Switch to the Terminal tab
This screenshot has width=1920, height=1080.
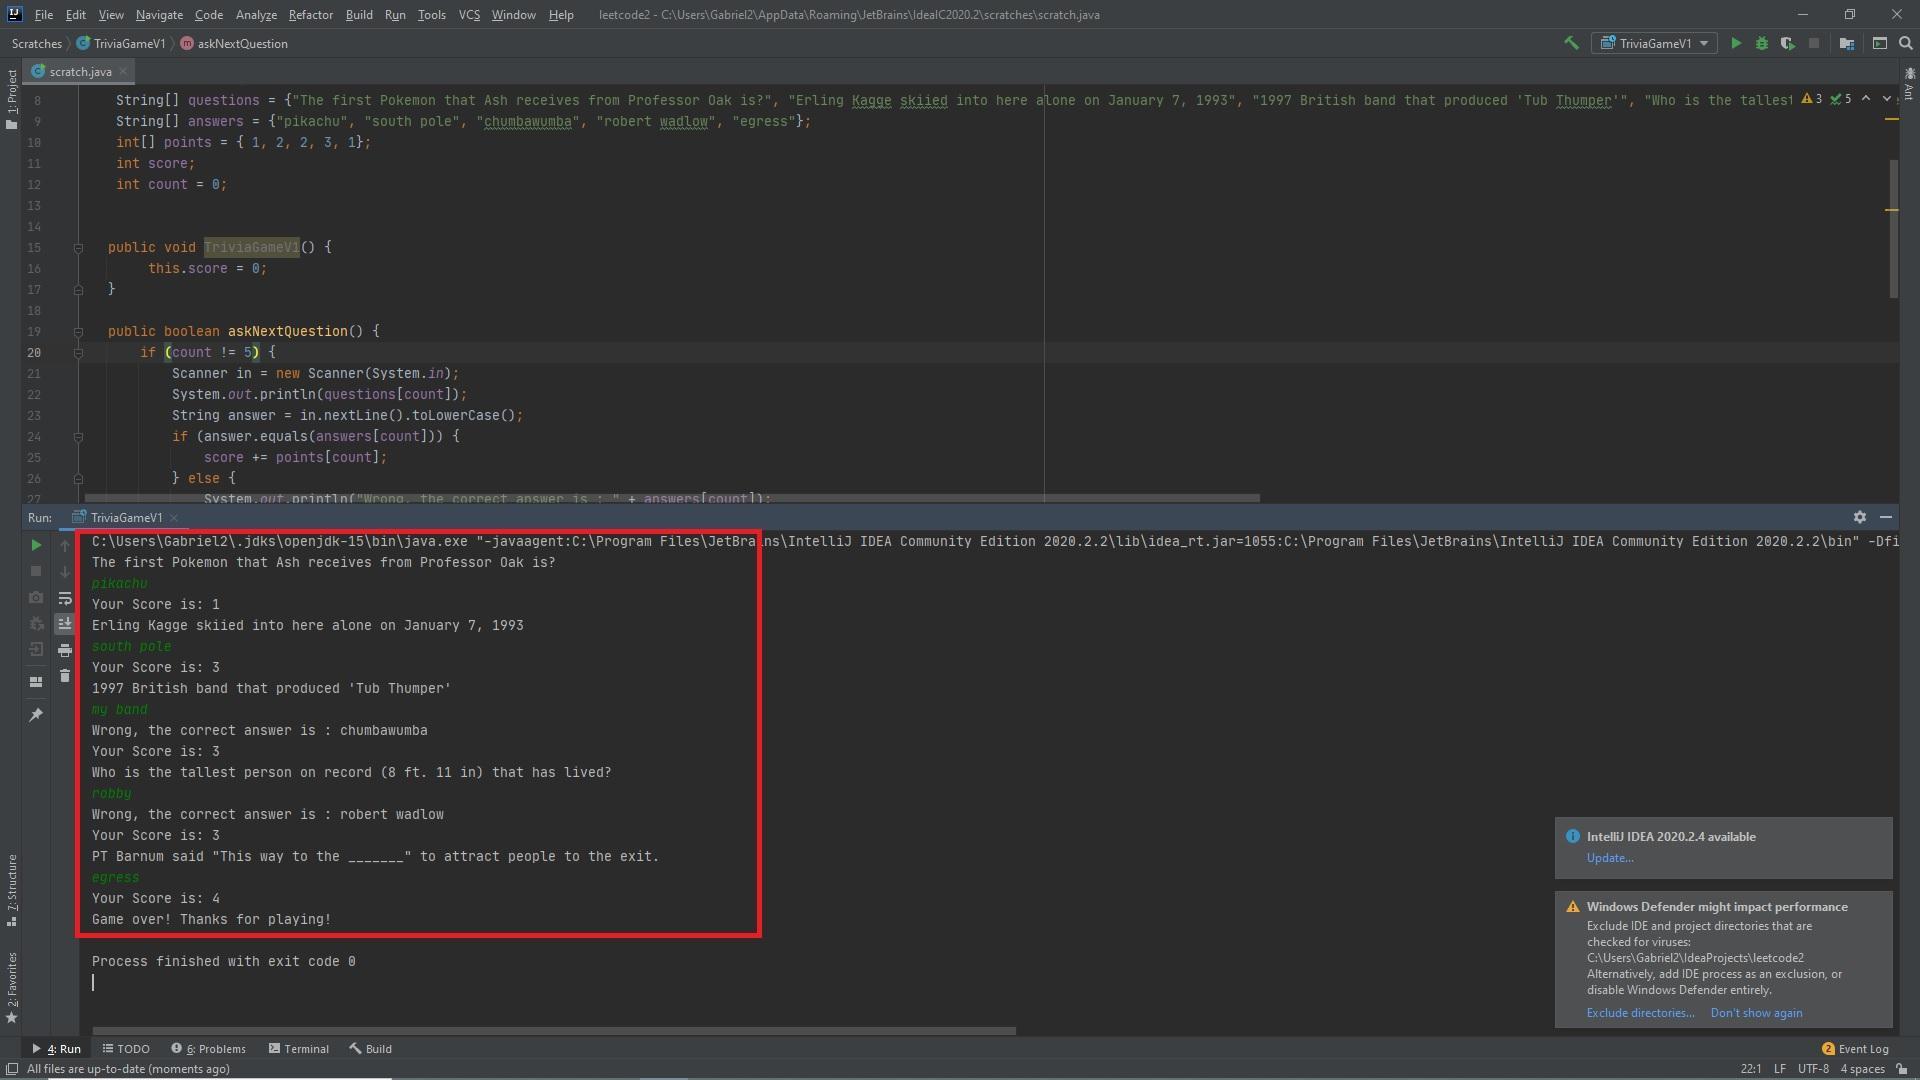click(306, 1048)
